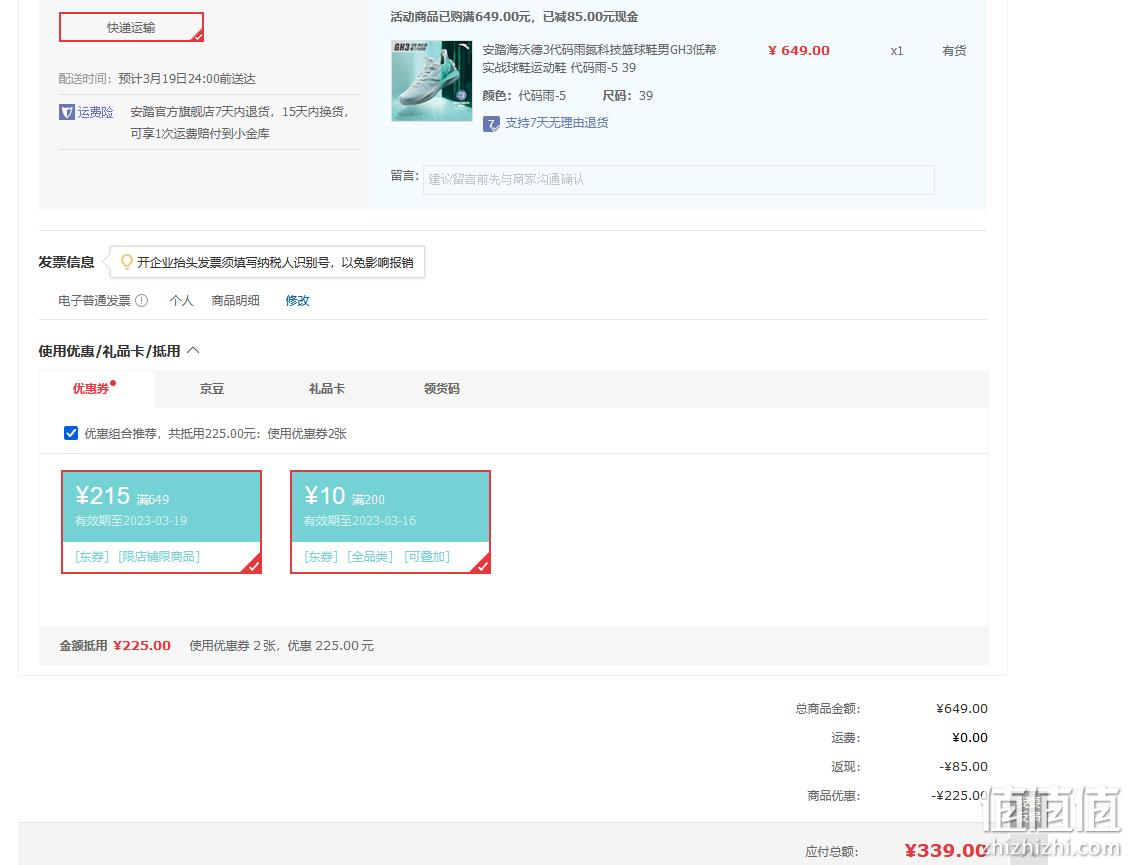Screen dimensions: 1130x865
Task: Click the 运费险 shield icon
Action: (x=66, y=112)
